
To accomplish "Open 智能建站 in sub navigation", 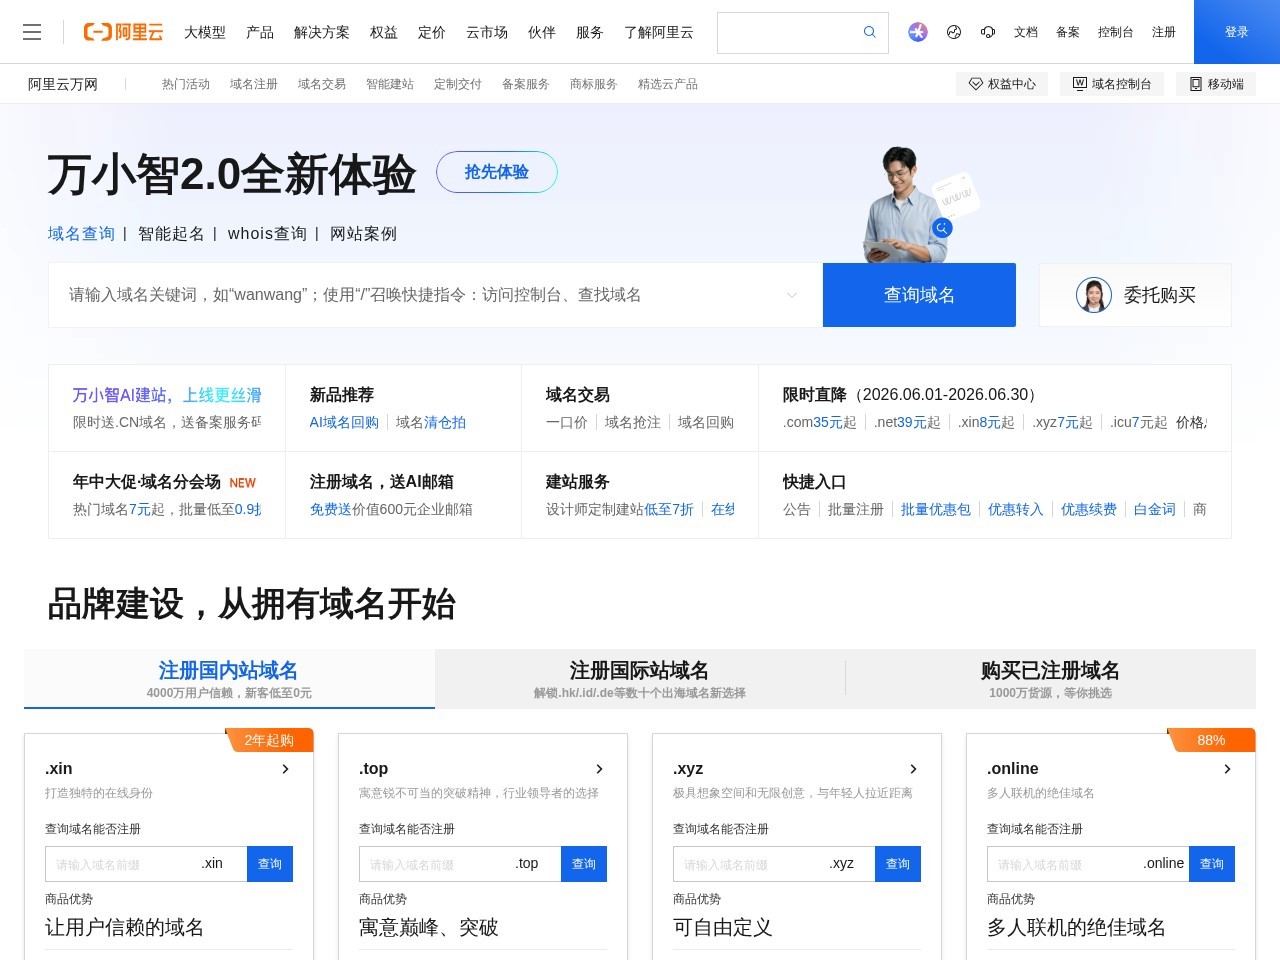I will 390,84.
